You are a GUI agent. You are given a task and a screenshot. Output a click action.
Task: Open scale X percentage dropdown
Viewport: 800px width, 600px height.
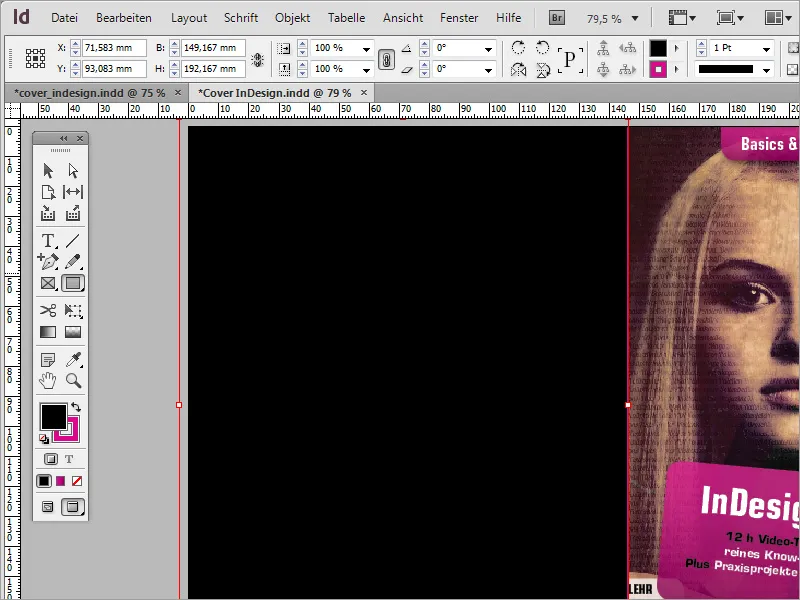366,49
